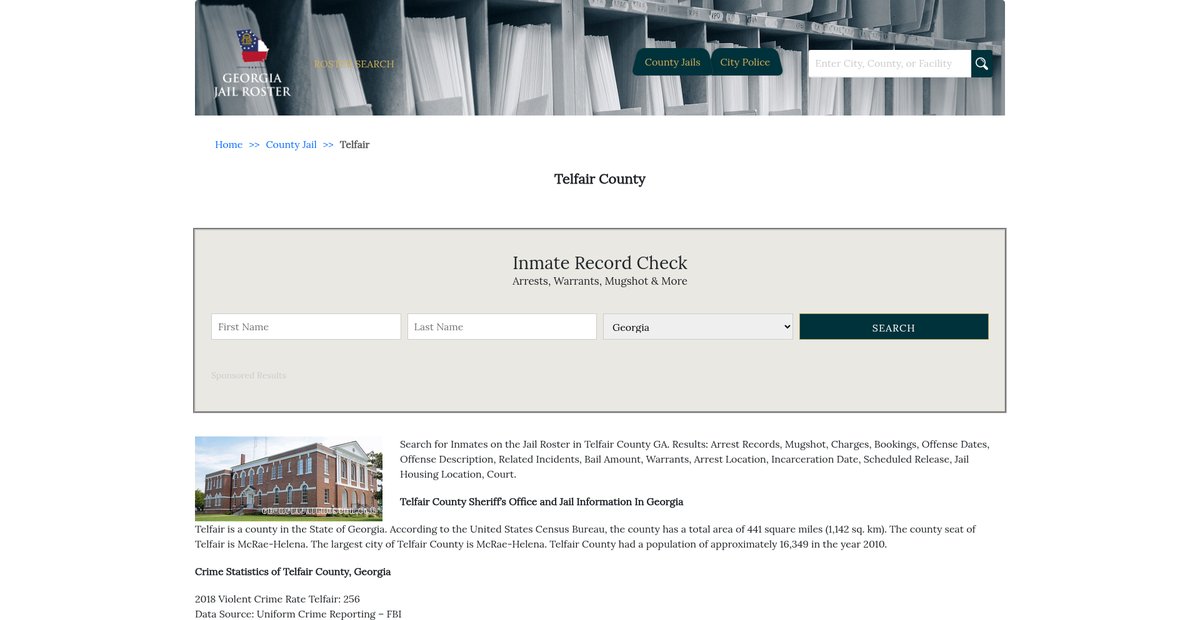Go to Home via breadcrumb
1200x620 pixels.
(228, 145)
